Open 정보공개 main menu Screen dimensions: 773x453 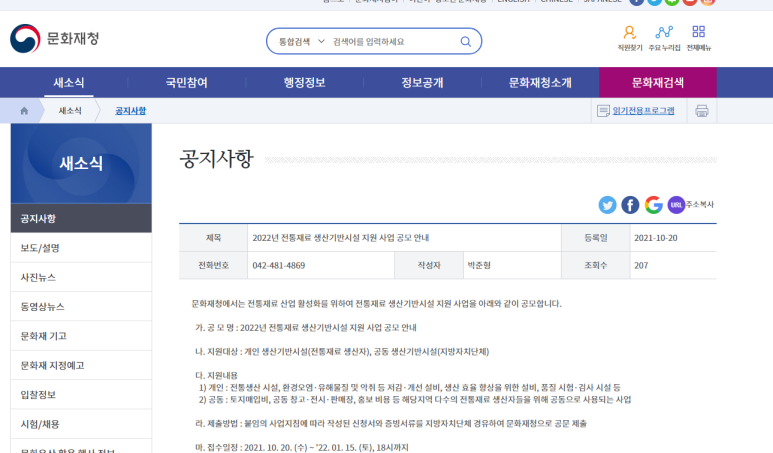point(422,82)
